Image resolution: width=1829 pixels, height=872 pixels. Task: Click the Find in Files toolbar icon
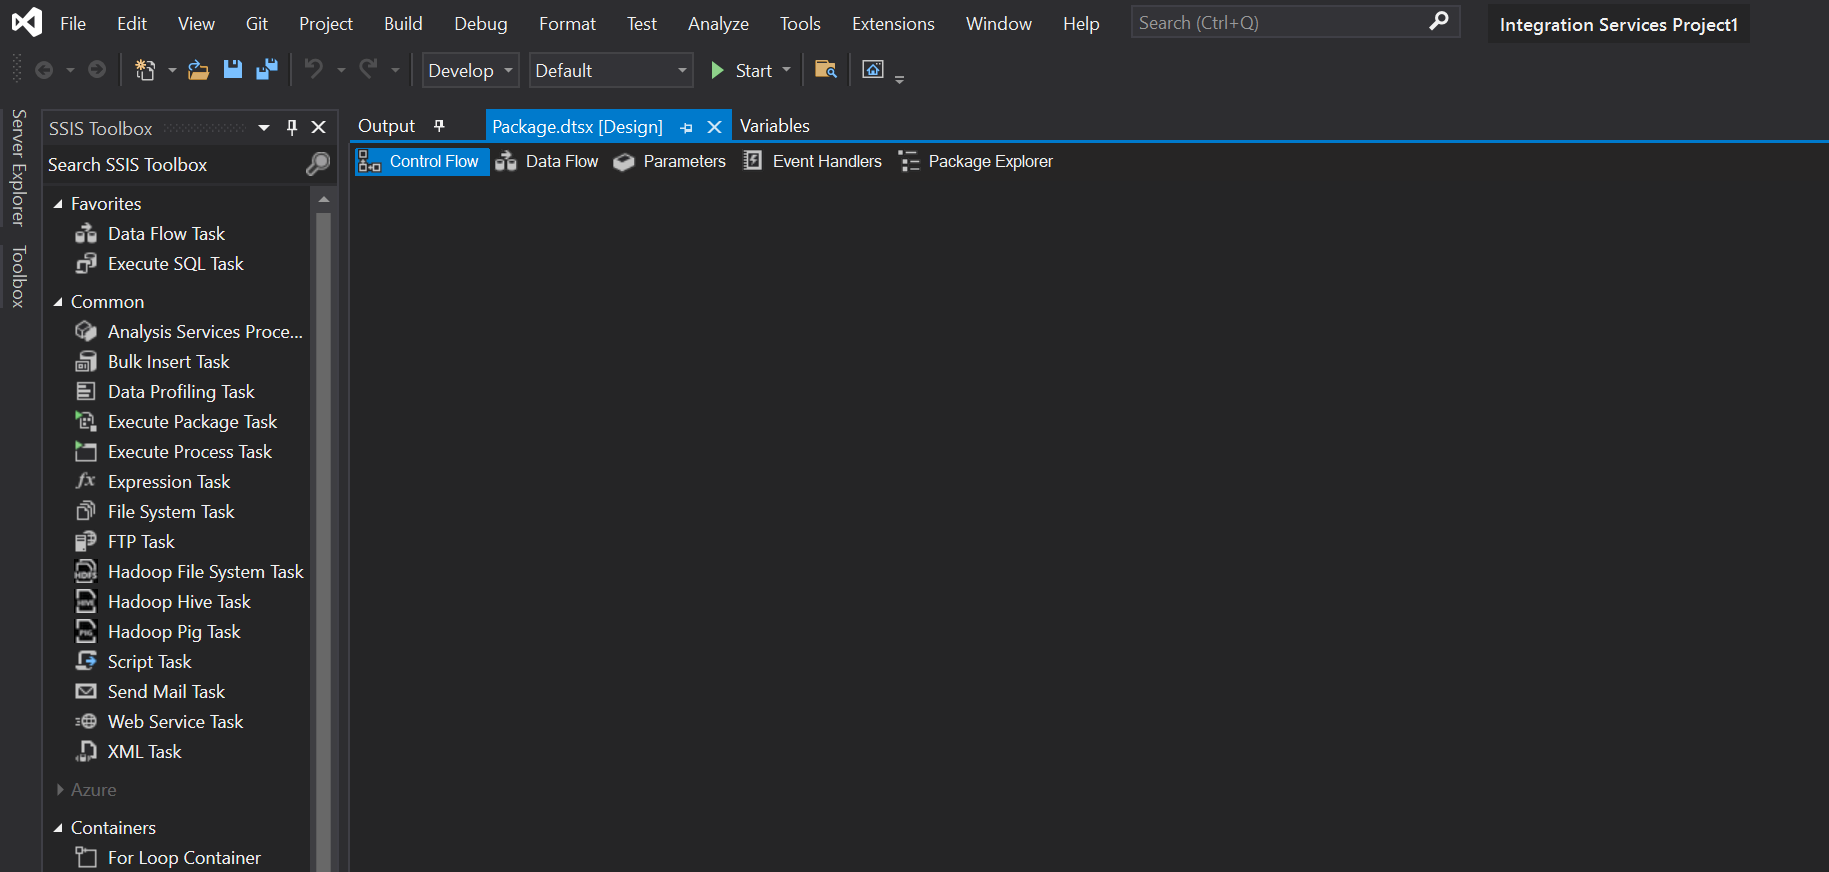(826, 70)
